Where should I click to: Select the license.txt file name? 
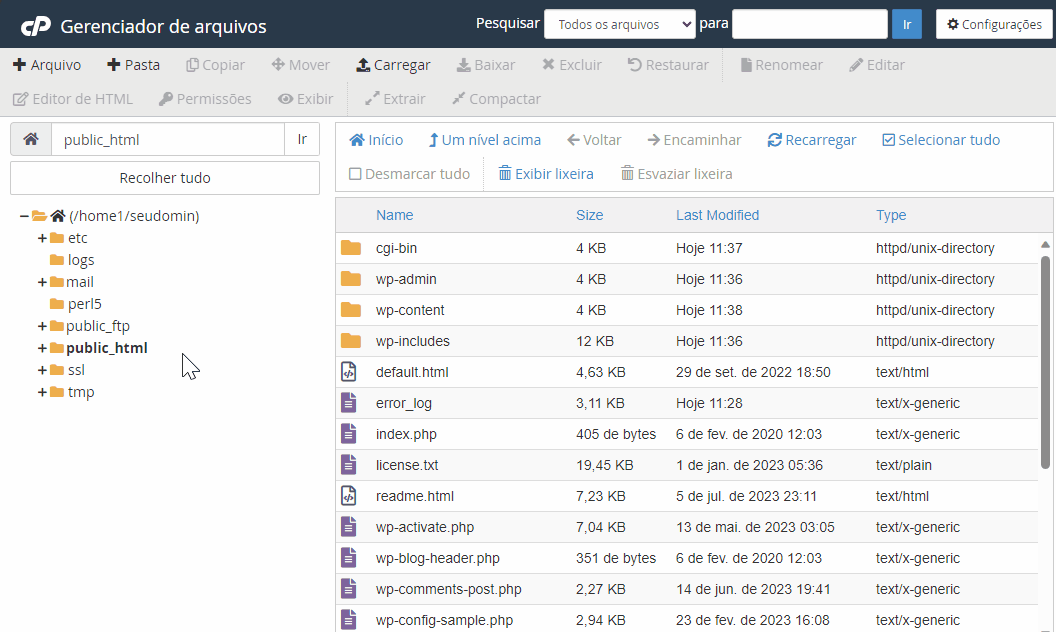[407, 466]
